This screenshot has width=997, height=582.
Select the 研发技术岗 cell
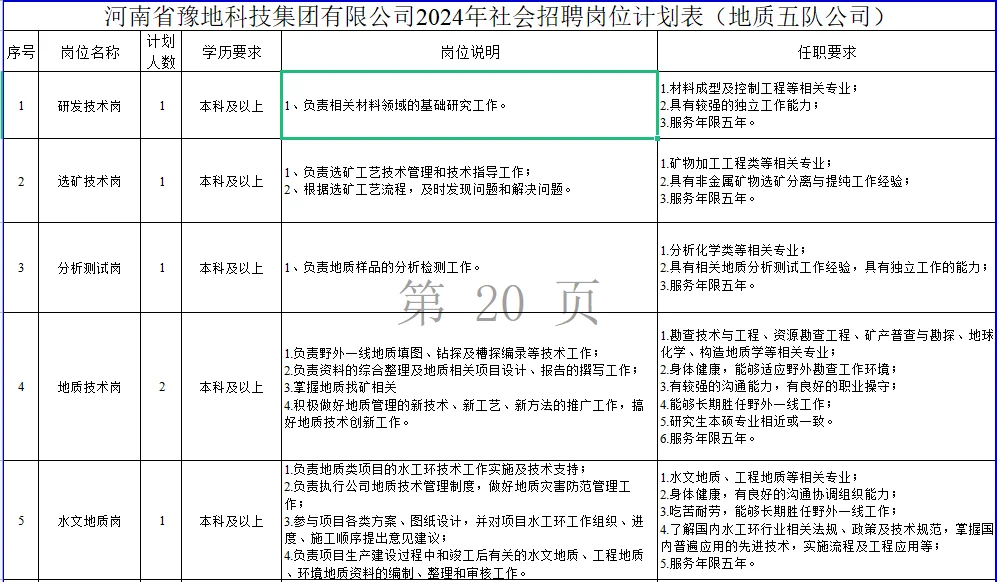[x=90, y=105]
